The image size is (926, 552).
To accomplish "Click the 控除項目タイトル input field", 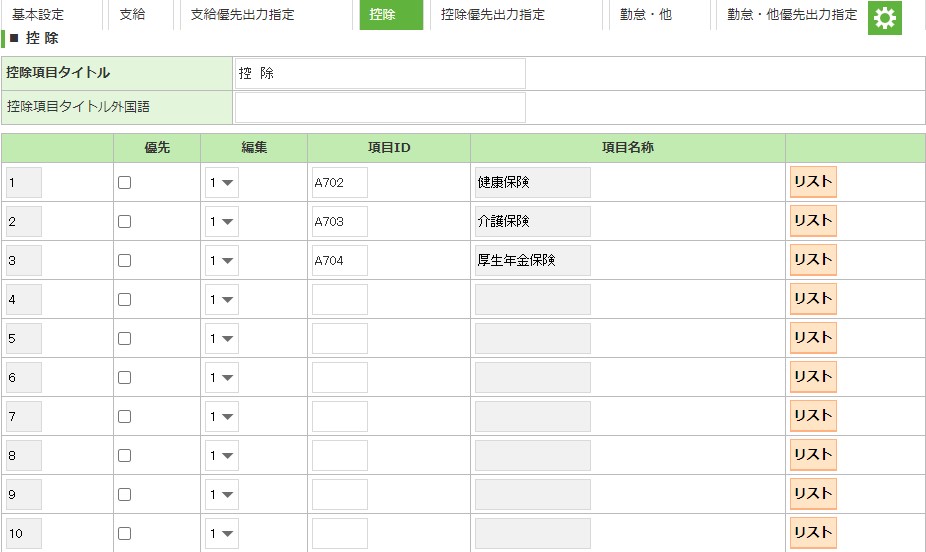I will 380,73.
